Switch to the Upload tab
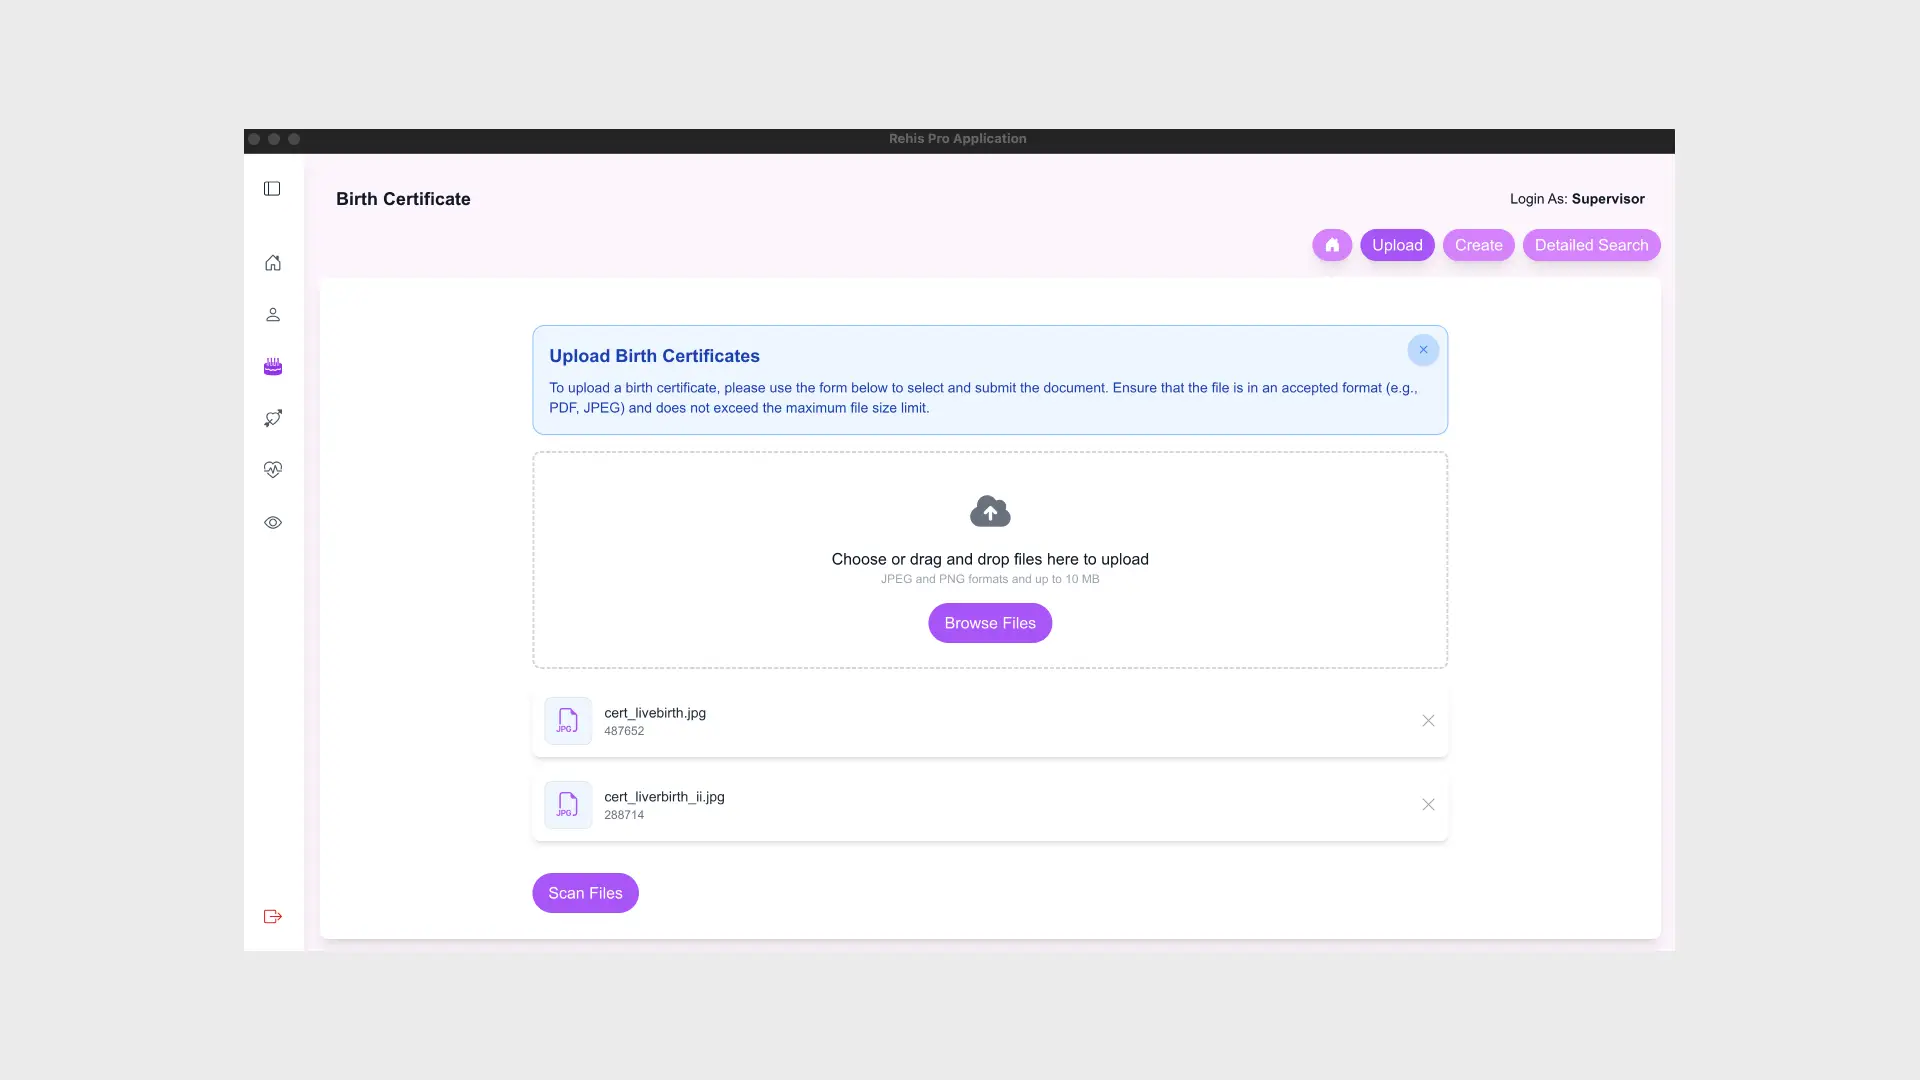 coord(1397,245)
